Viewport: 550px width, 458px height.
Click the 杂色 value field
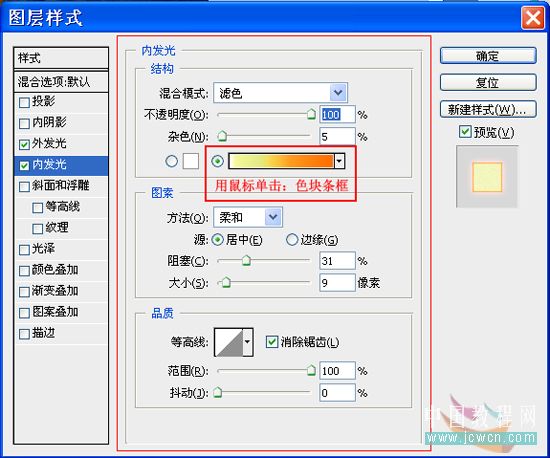337,136
